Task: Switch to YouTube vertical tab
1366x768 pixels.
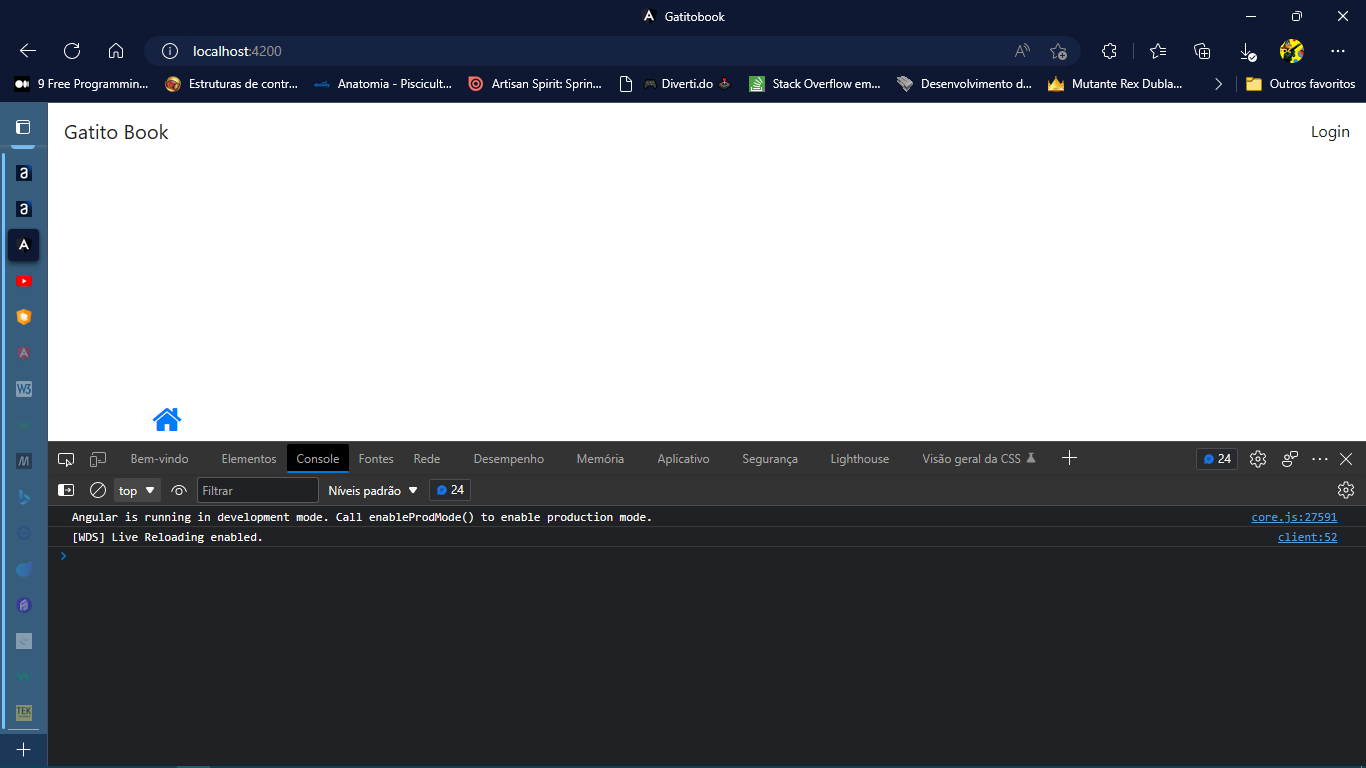Action: [x=24, y=281]
